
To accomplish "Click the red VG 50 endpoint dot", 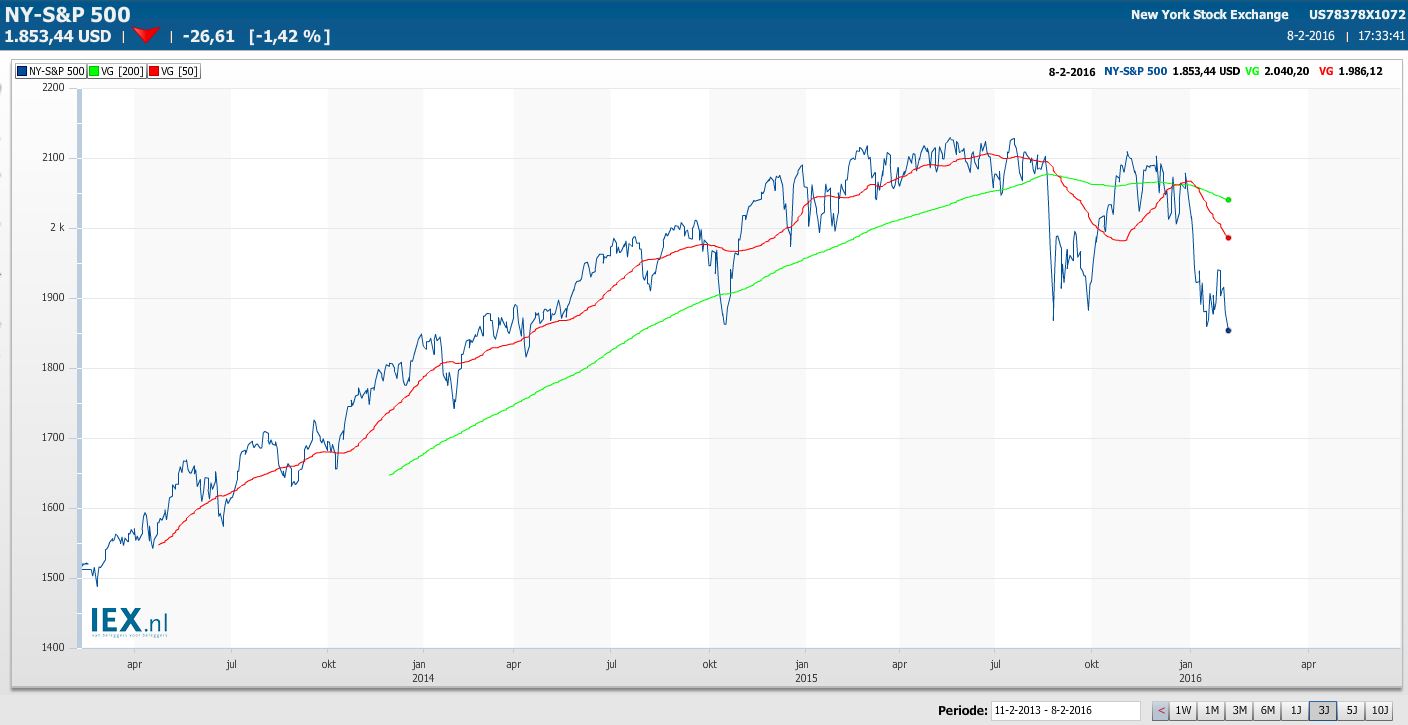I will 1228,238.
